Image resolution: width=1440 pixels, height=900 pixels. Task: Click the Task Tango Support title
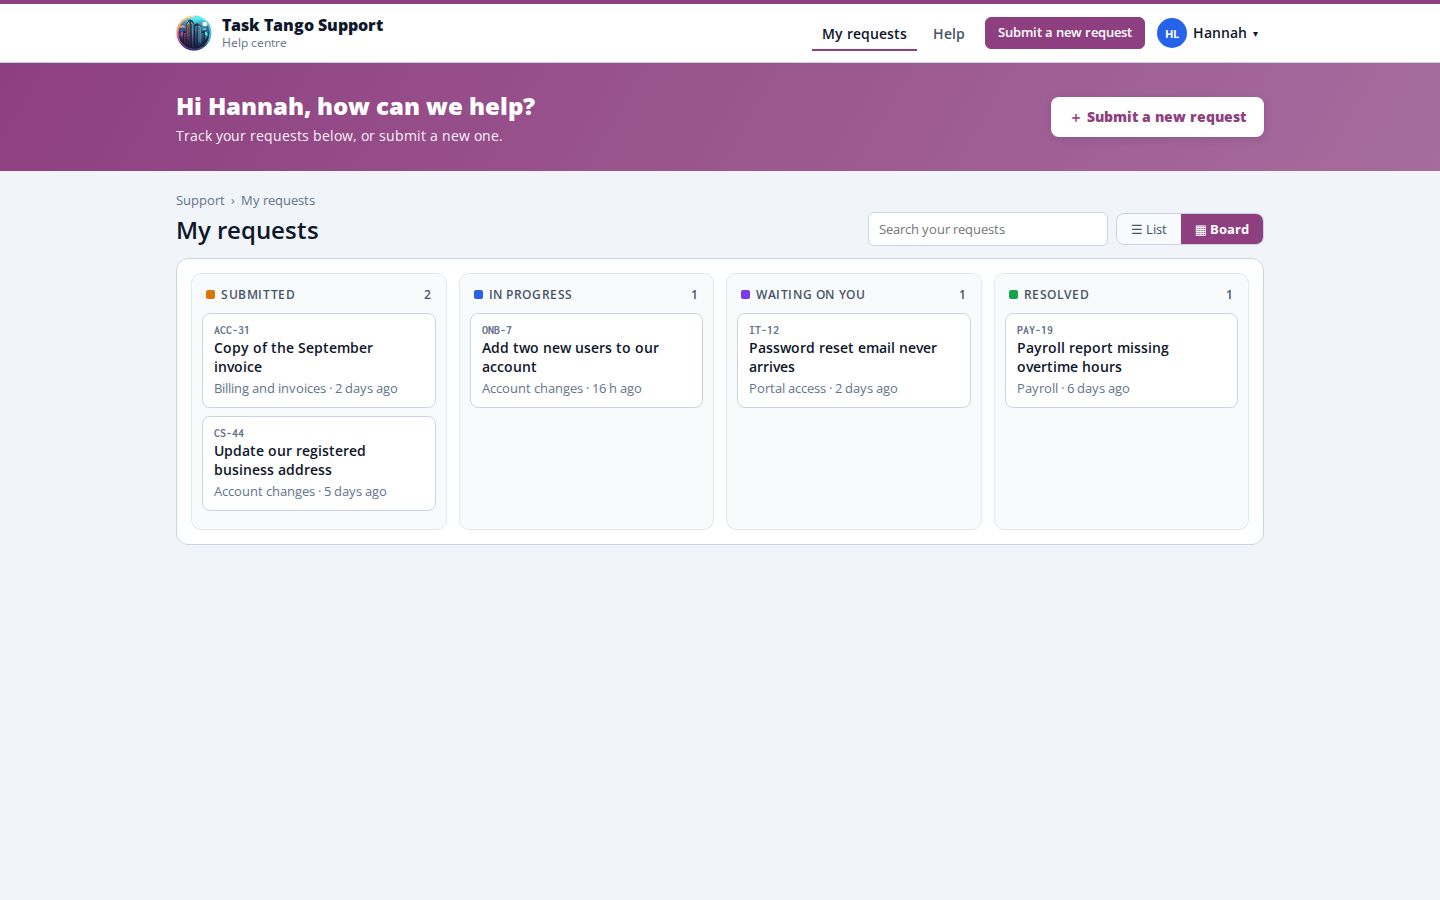(x=302, y=25)
